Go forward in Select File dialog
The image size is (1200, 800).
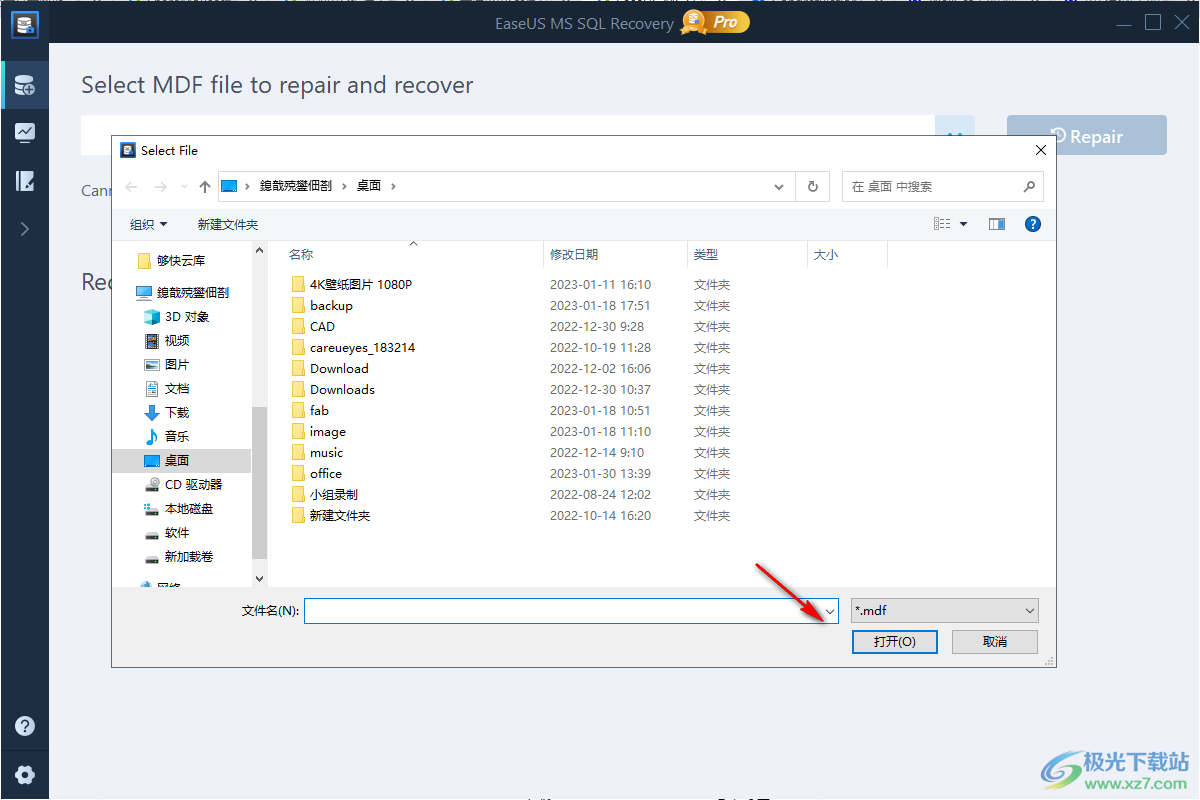pos(161,186)
